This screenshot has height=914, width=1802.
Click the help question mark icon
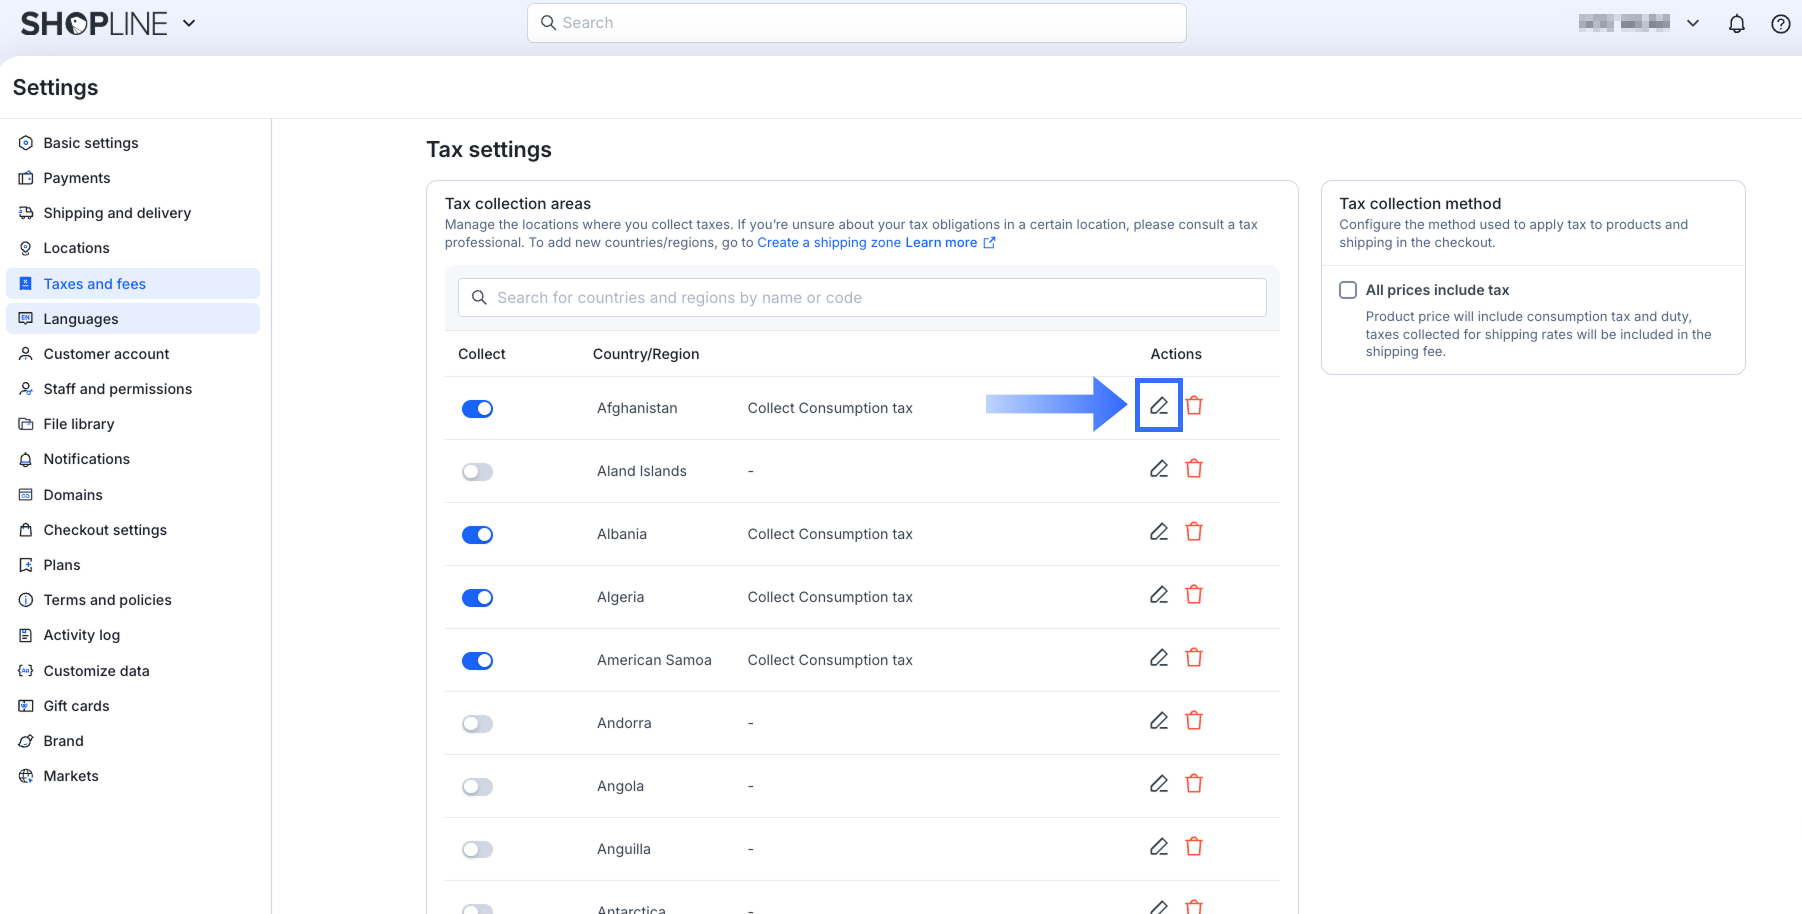pos(1780,24)
